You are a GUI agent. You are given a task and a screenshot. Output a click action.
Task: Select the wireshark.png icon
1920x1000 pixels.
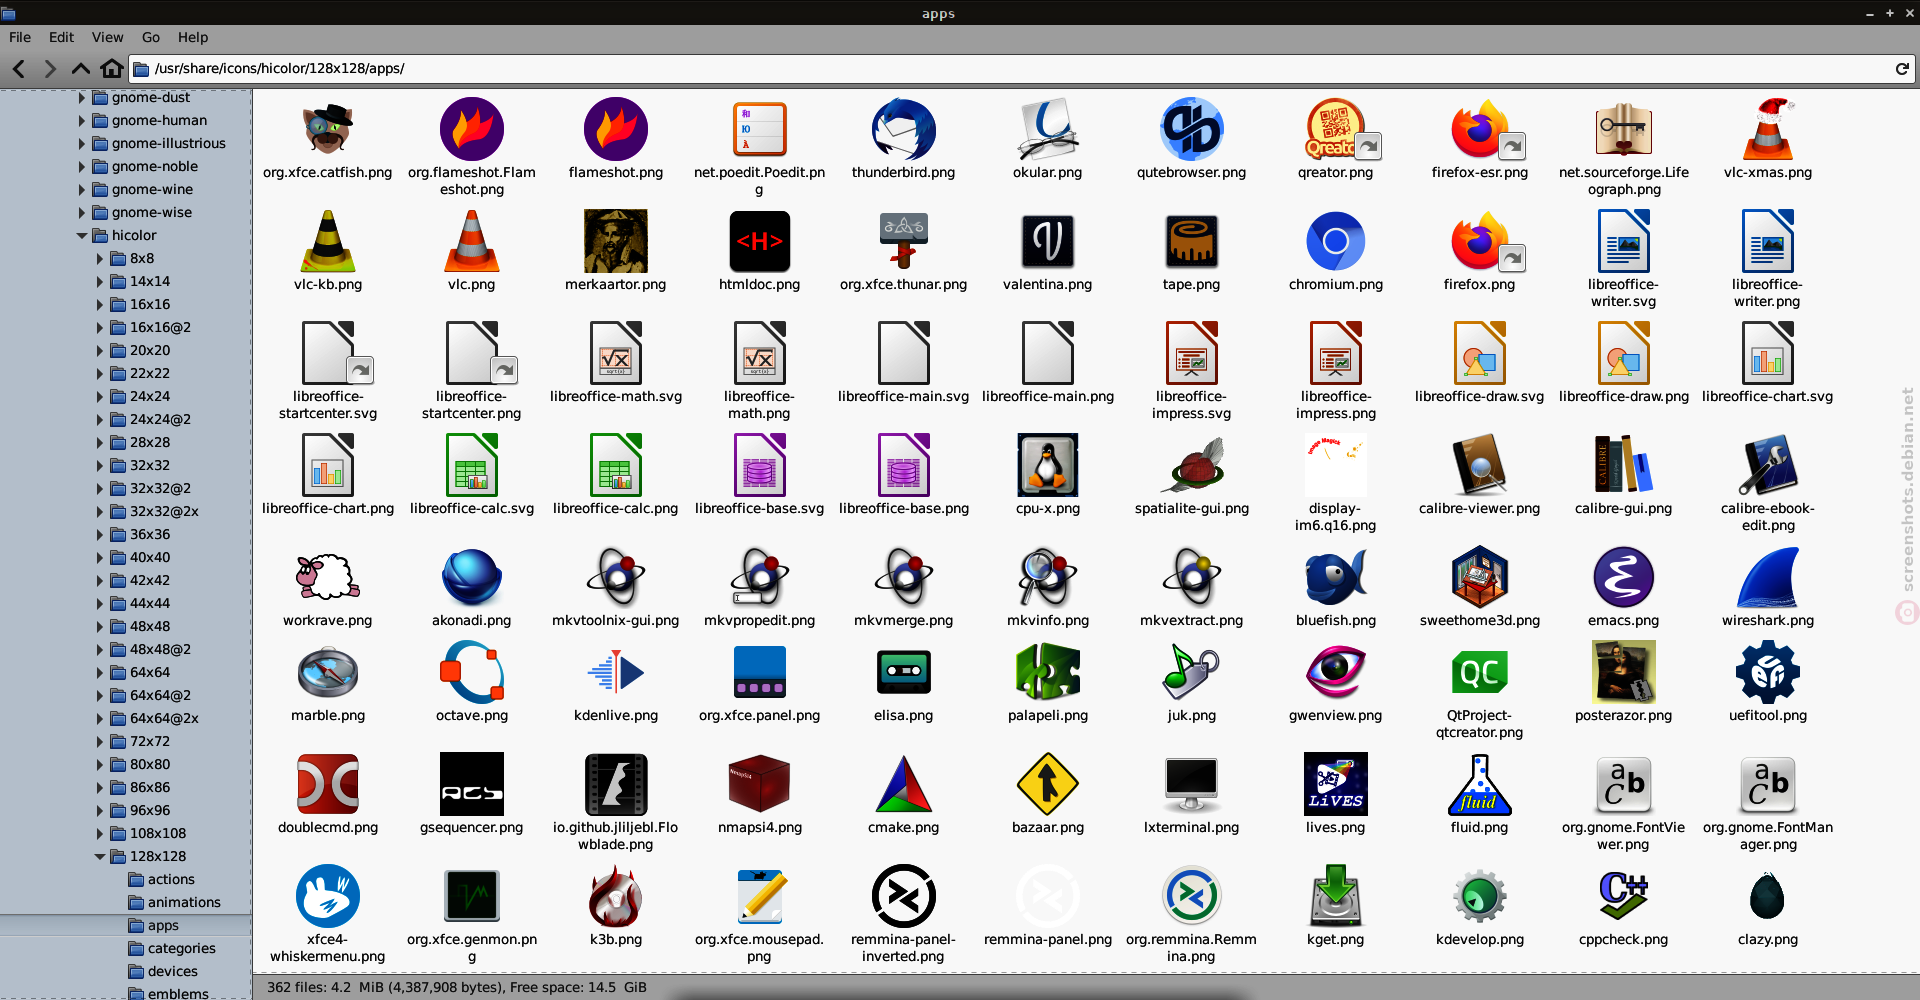point(1767,578)
